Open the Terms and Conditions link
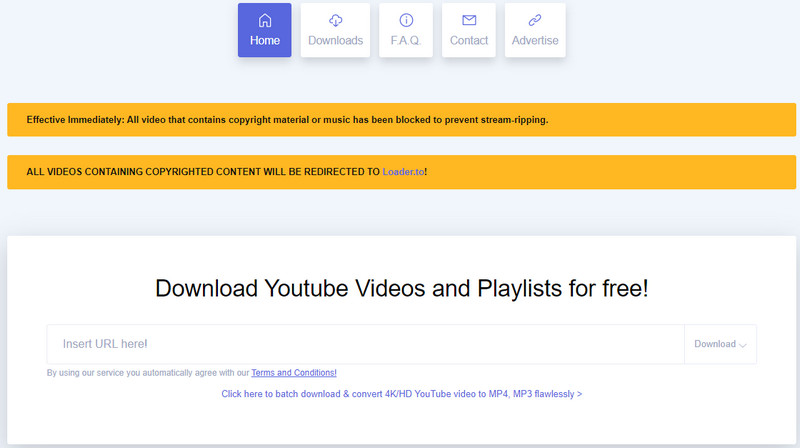Viewport: 800px width, 448px height. point(294,373)
